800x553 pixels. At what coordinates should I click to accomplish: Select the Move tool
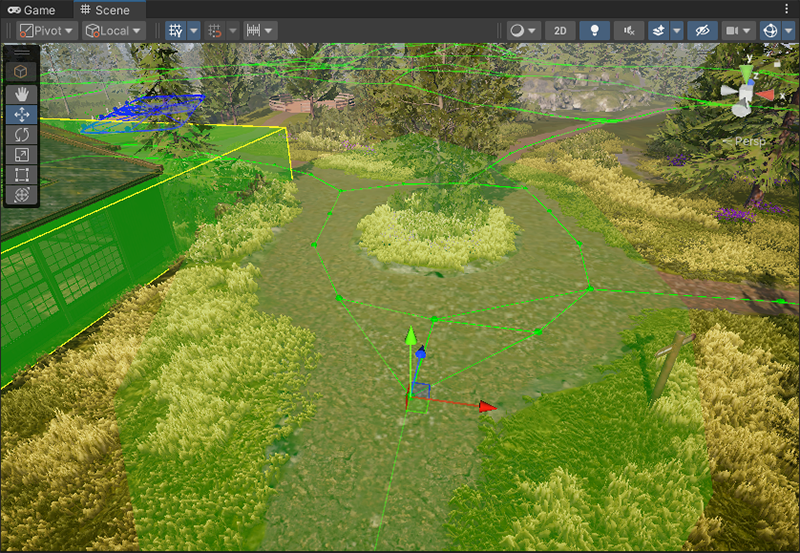[x=22, y=114]
